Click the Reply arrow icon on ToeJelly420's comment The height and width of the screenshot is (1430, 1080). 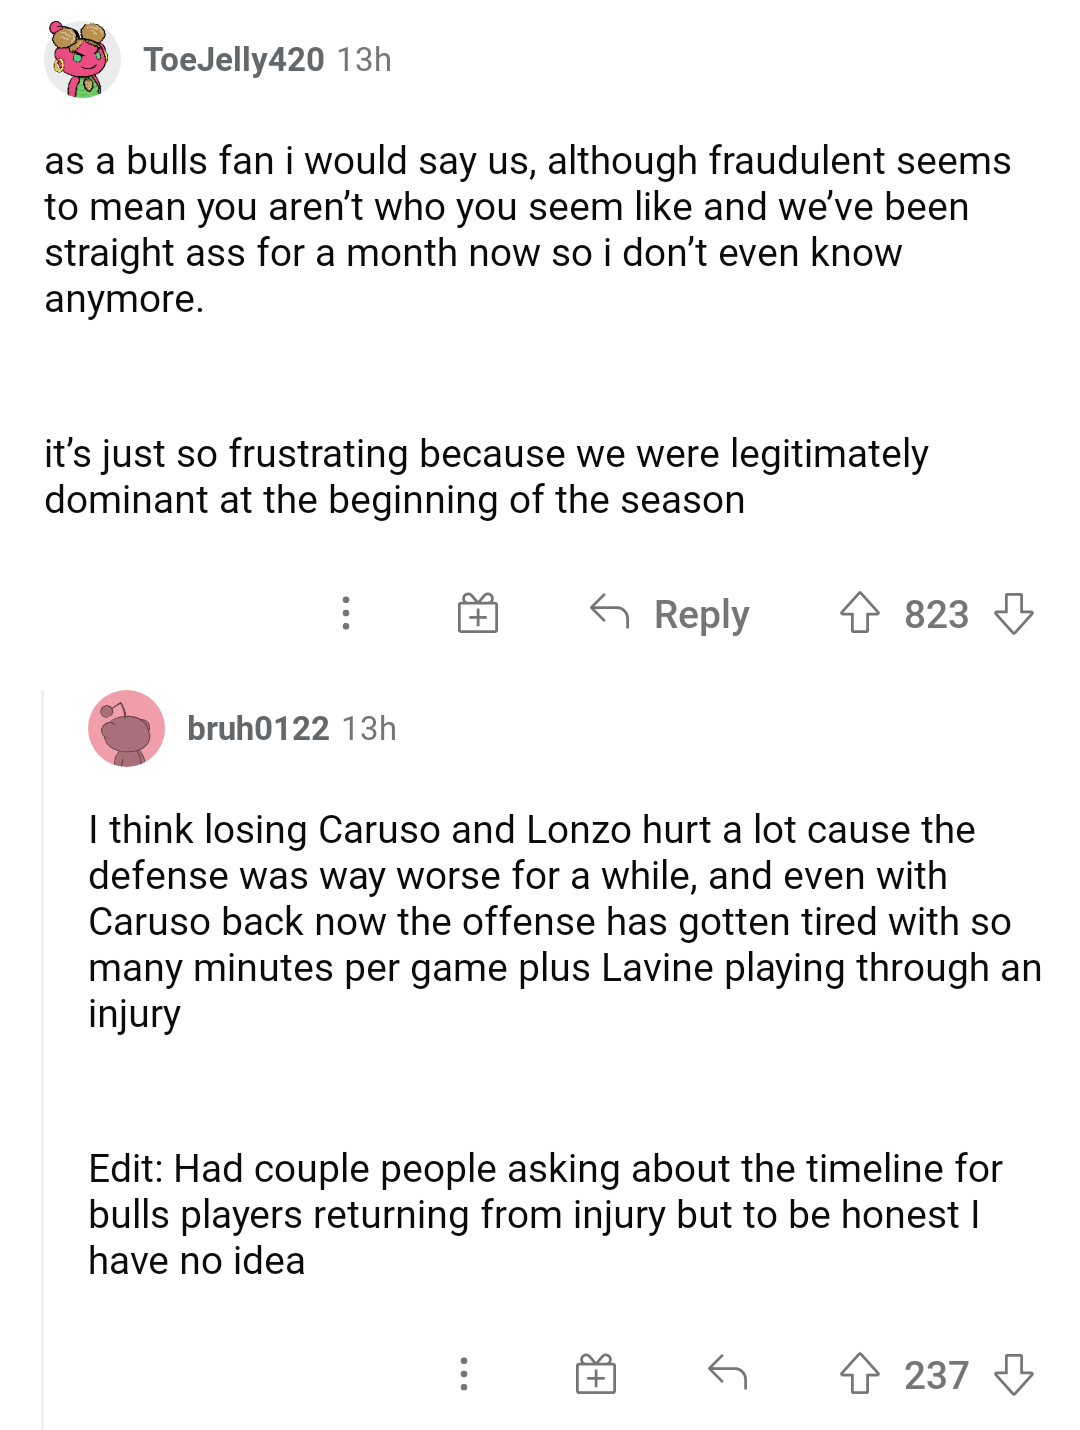coord(609,611)
